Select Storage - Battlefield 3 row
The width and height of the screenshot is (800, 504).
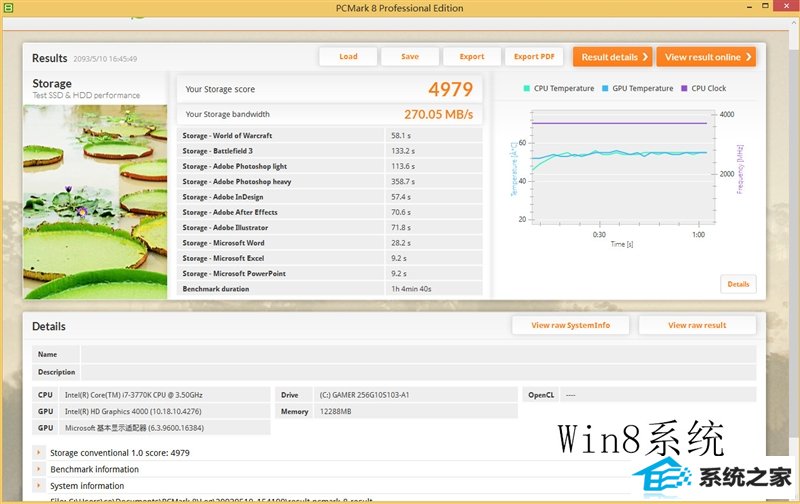click(x=330, y=151)
